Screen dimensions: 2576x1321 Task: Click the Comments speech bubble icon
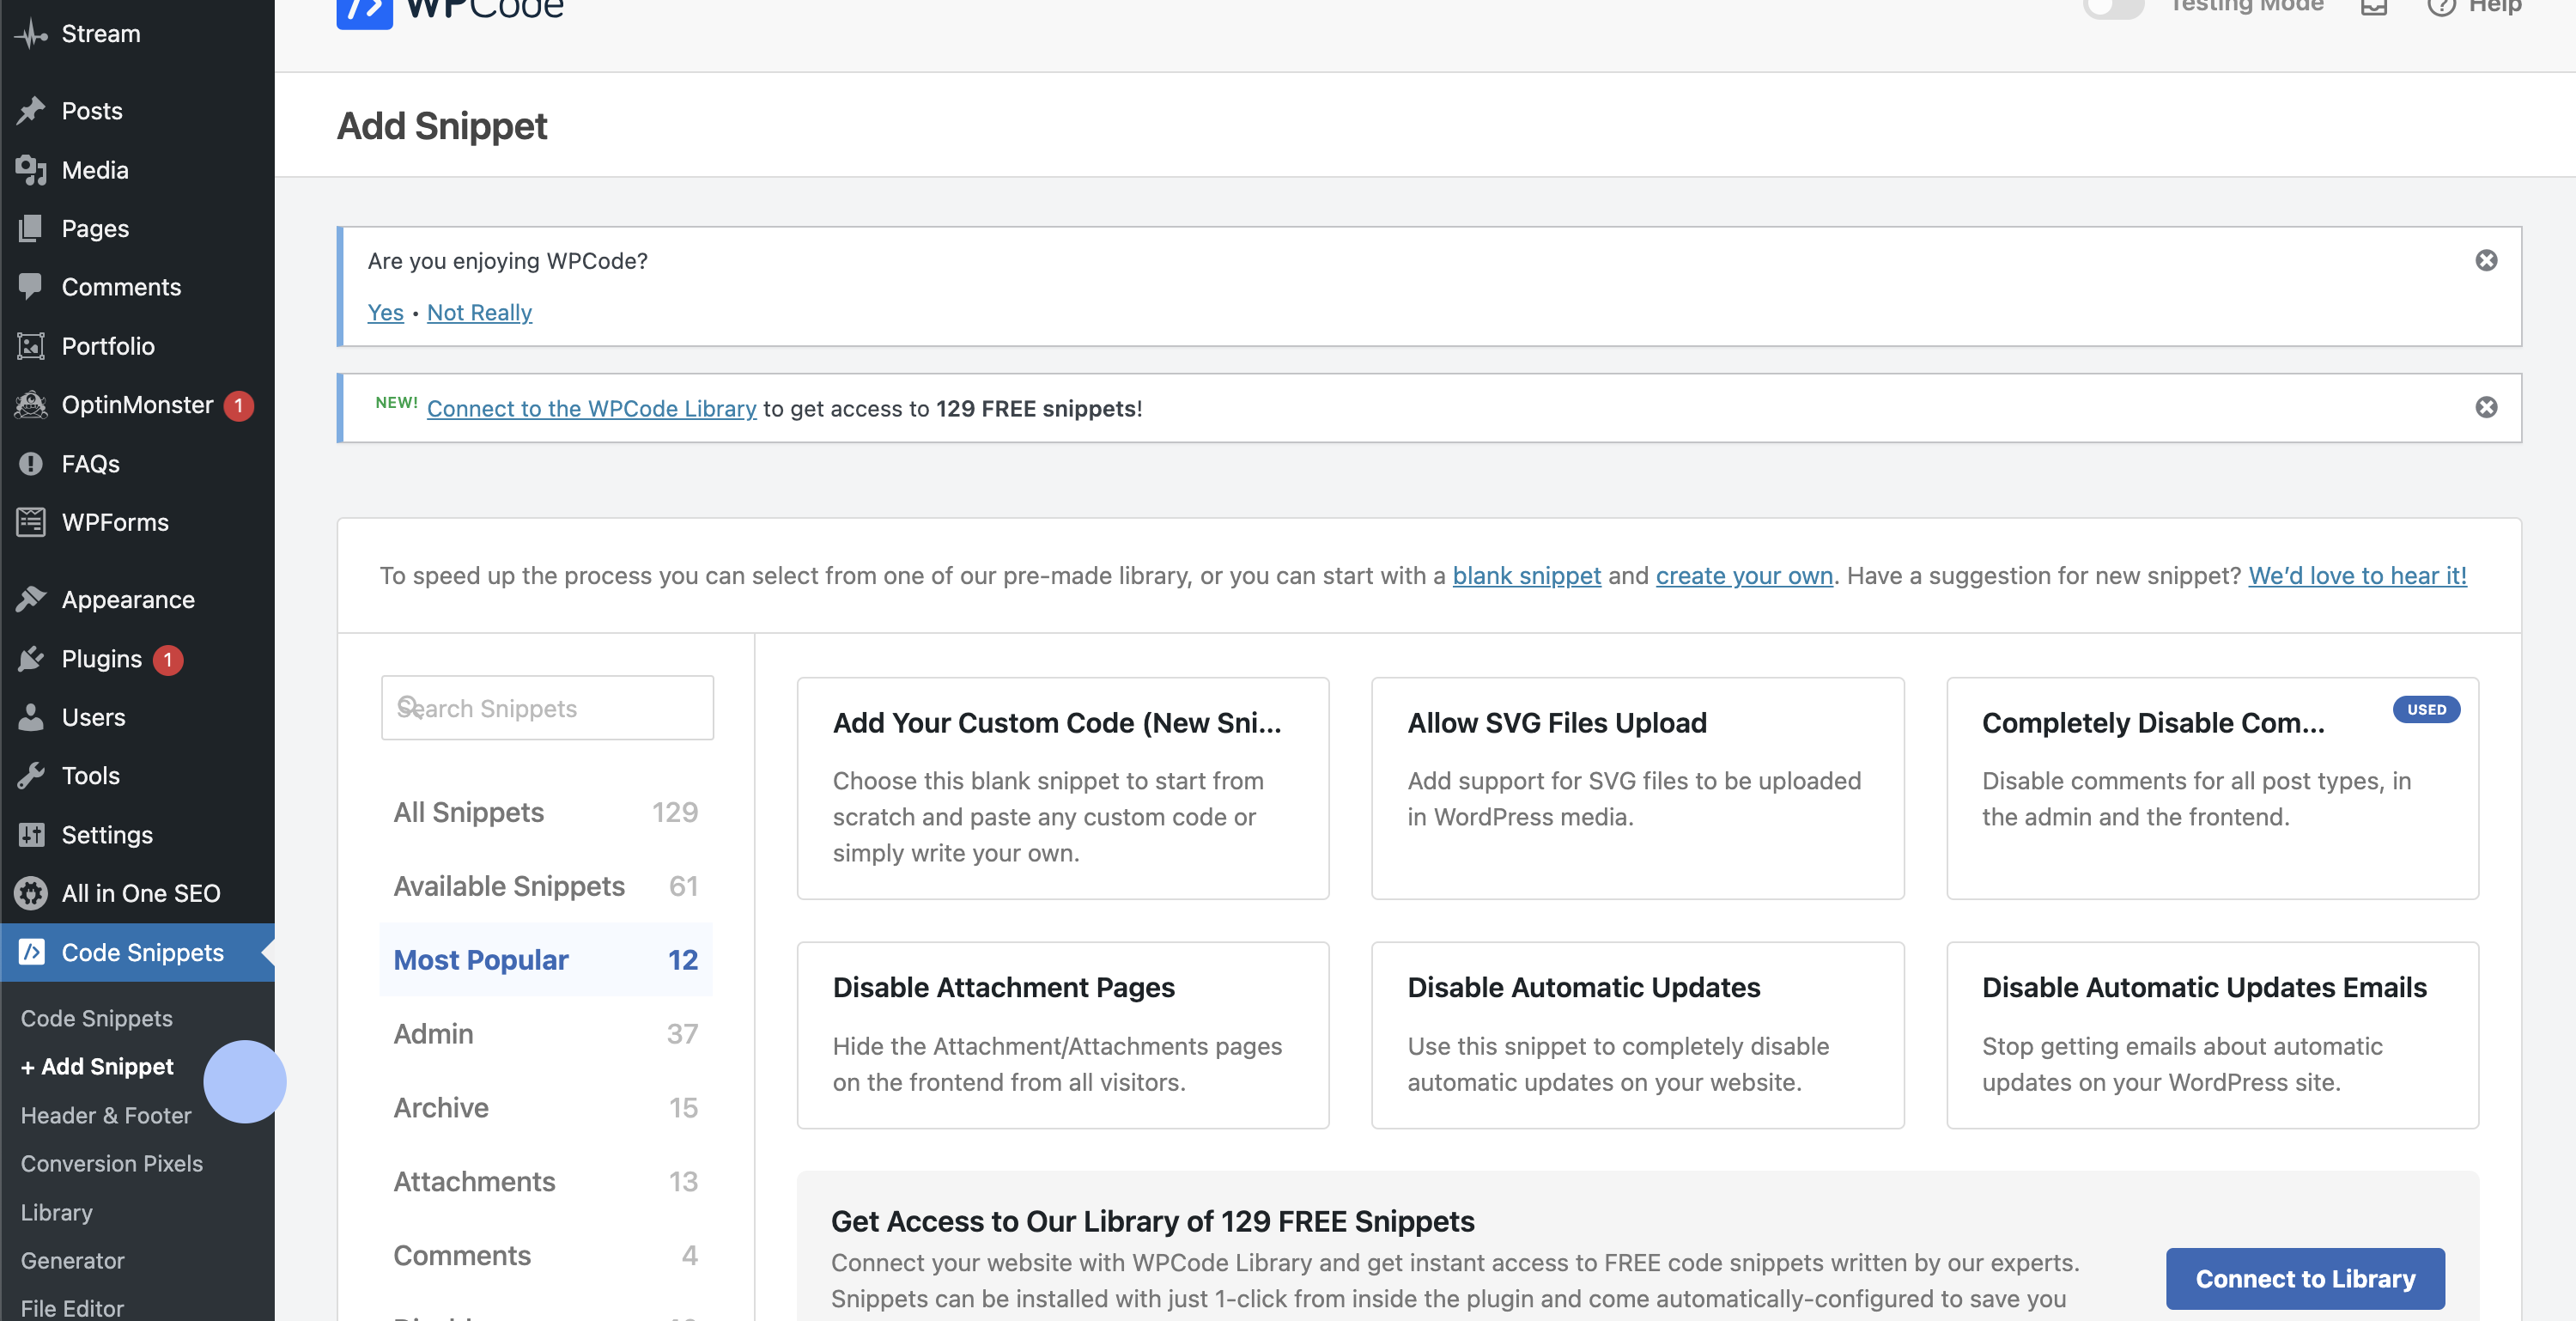click(x=31, y=287)
